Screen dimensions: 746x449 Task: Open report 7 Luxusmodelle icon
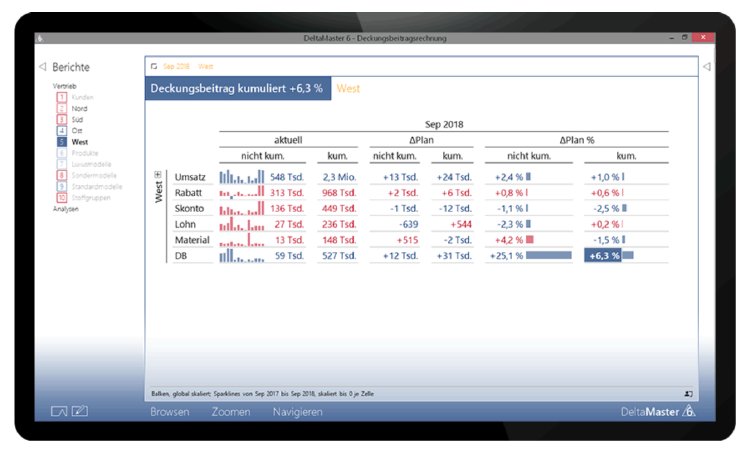62,164
